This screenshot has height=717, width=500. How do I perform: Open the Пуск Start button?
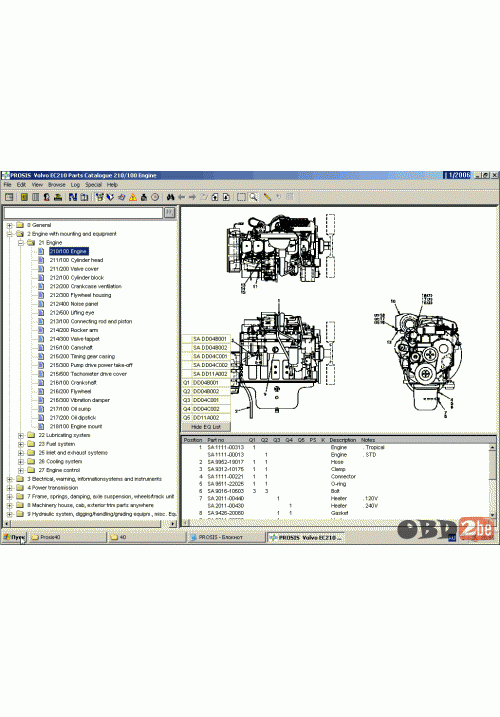tap(14, 538)
